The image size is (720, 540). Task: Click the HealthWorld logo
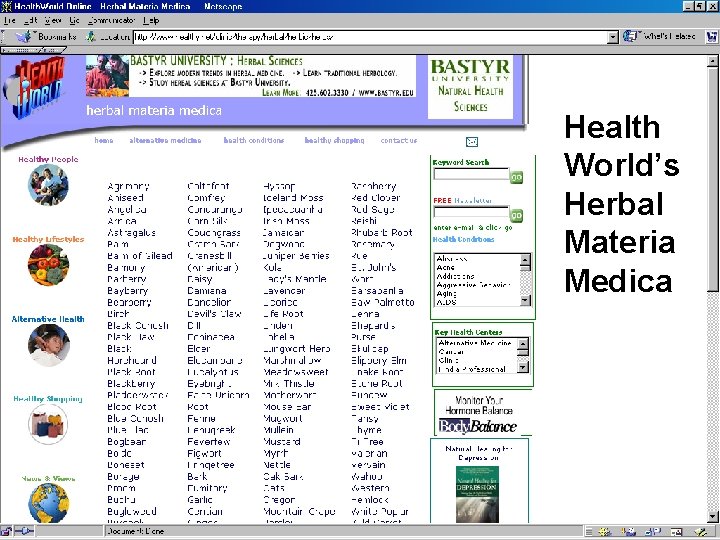click(34, 88)
